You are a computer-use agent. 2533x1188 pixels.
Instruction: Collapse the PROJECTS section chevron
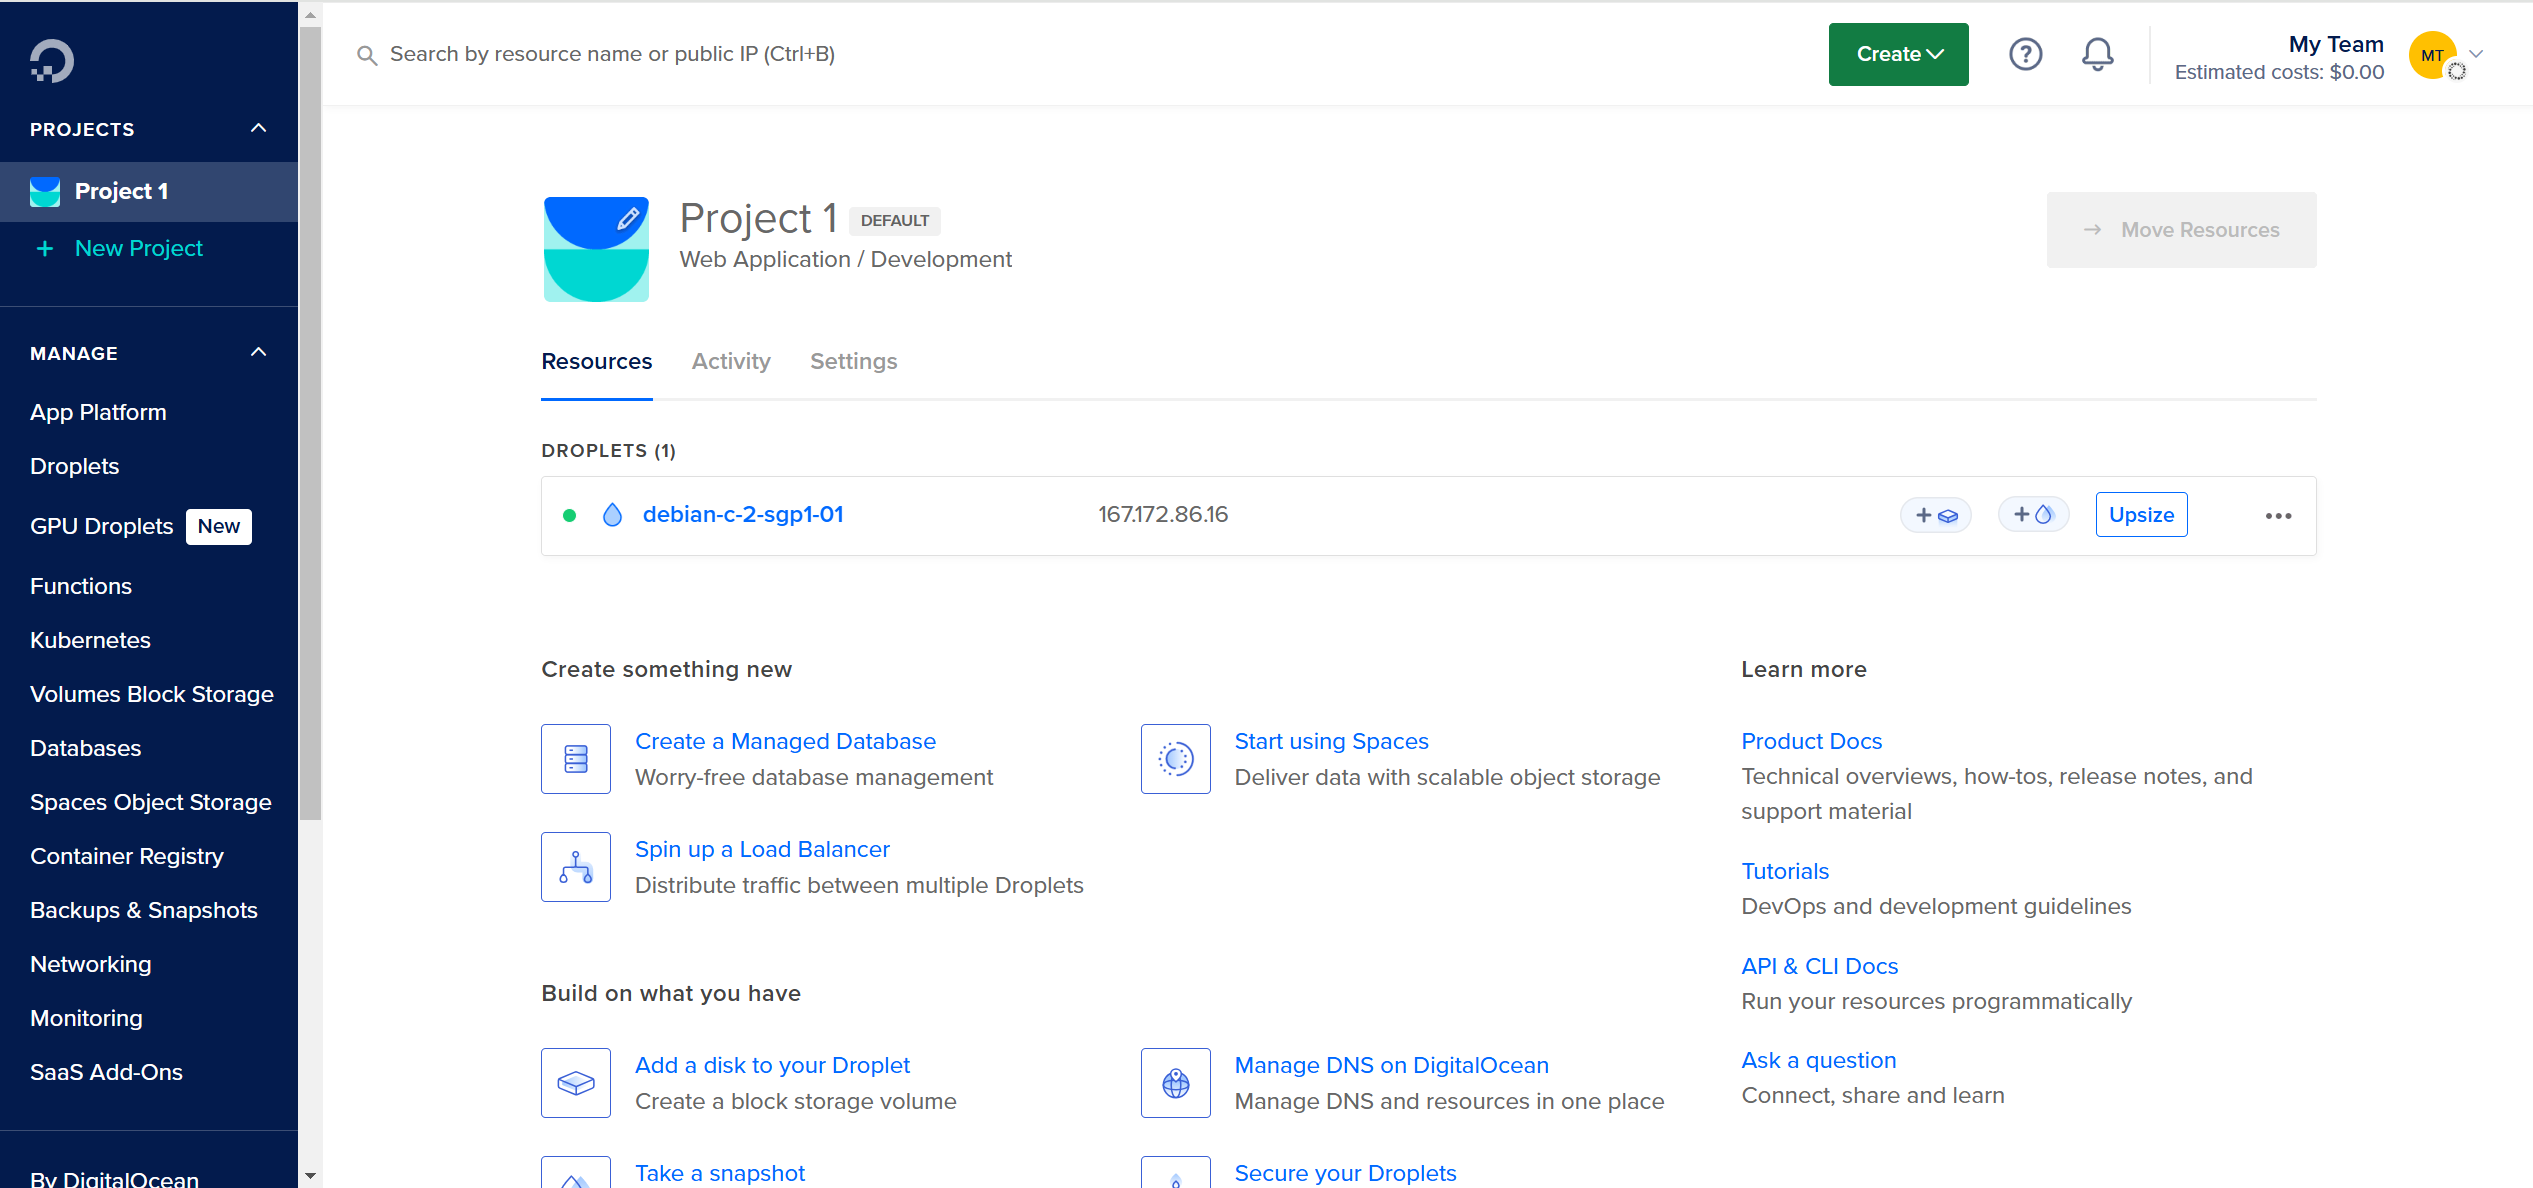pos(259,128)
